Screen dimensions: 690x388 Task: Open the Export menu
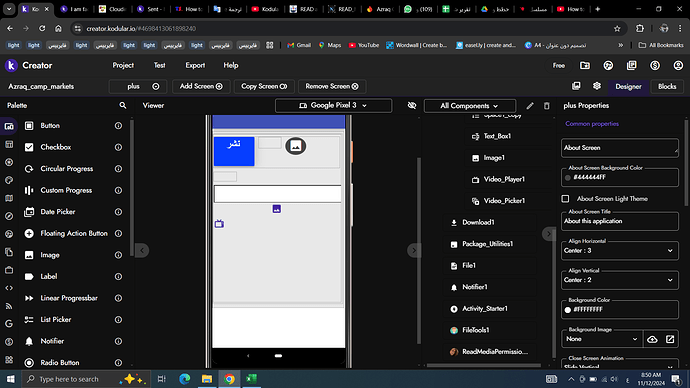(195, 66)
